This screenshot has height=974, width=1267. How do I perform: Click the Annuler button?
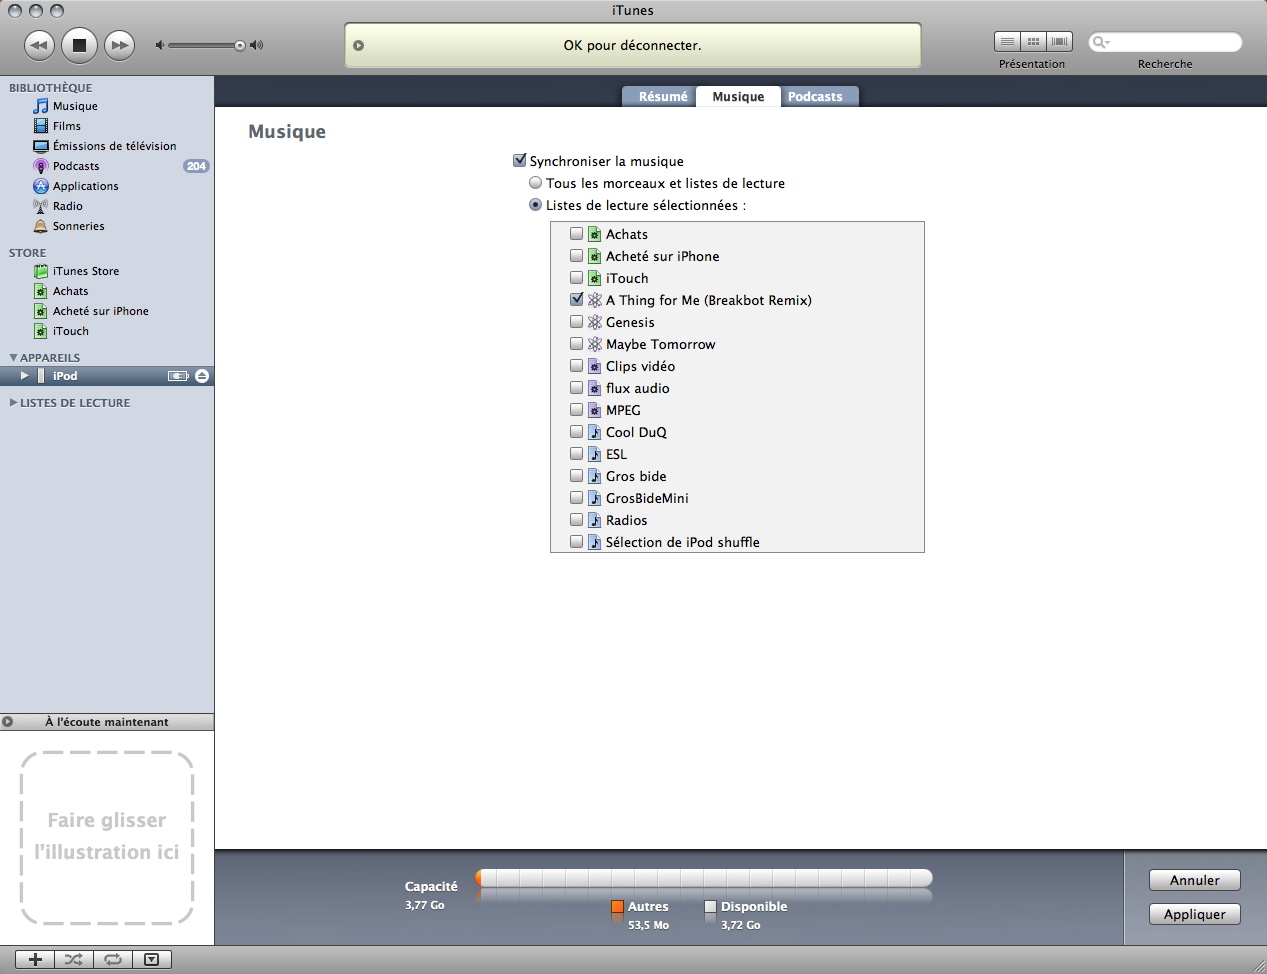(x=1195, y=880)
